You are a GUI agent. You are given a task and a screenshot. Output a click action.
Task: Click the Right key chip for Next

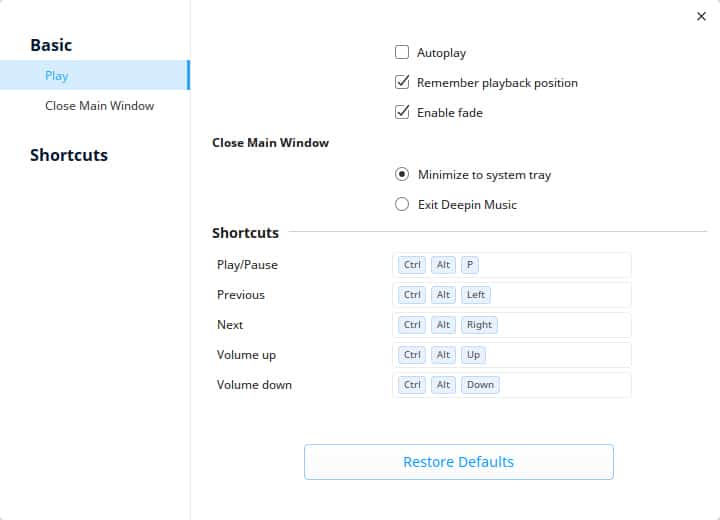click(479, 325)
